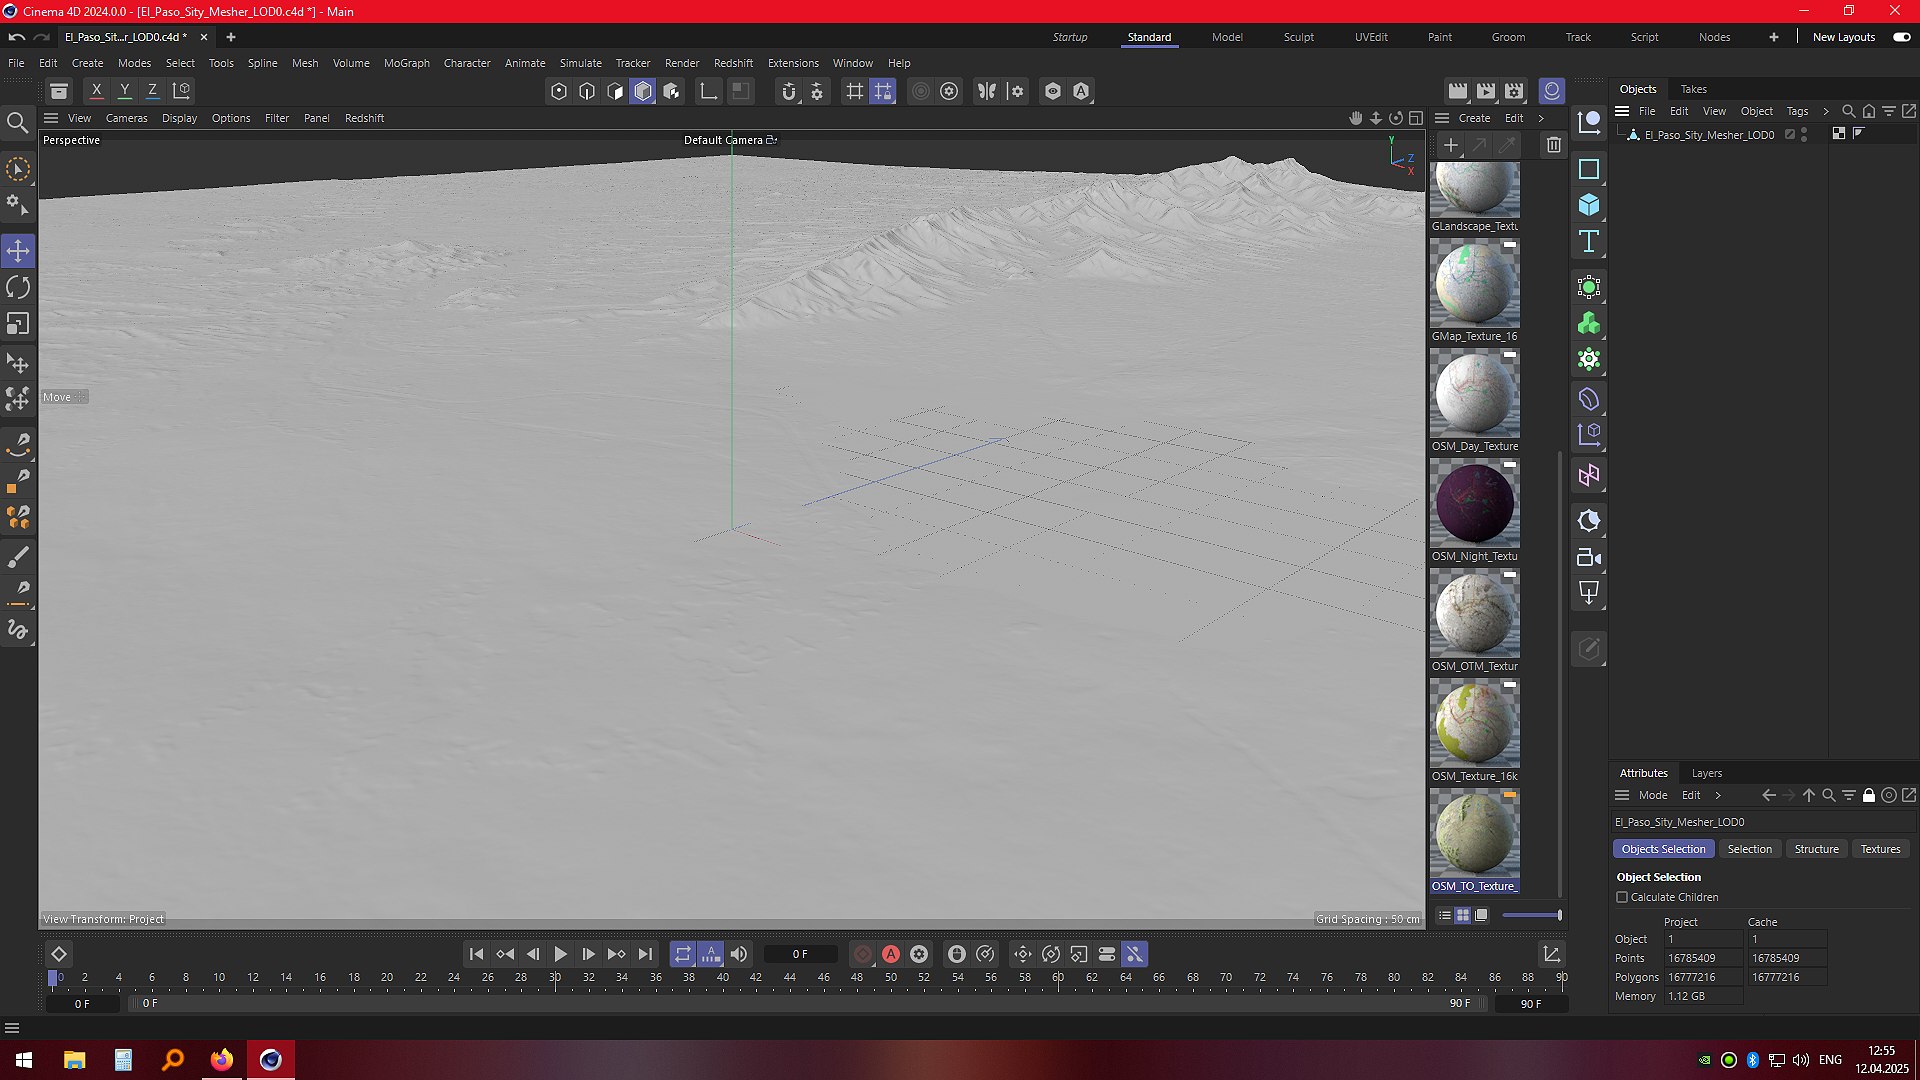Click the current frame field showing 0 F
1920x1080 pixels.
pyautogui.click(x=800, y=954)
